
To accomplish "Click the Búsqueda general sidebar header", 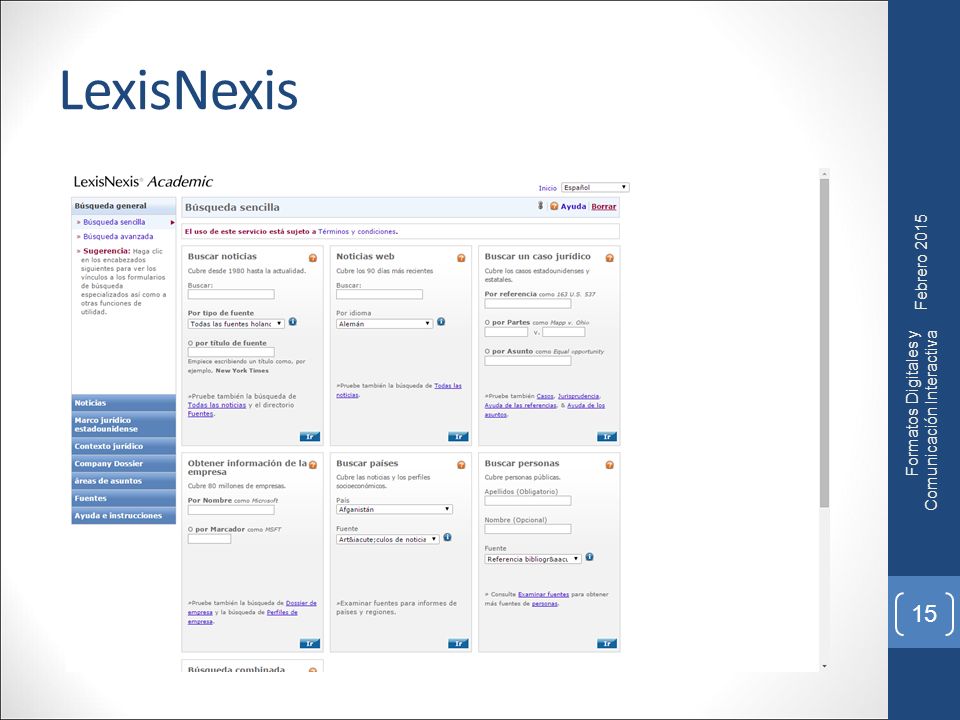I will coord(124,206).
